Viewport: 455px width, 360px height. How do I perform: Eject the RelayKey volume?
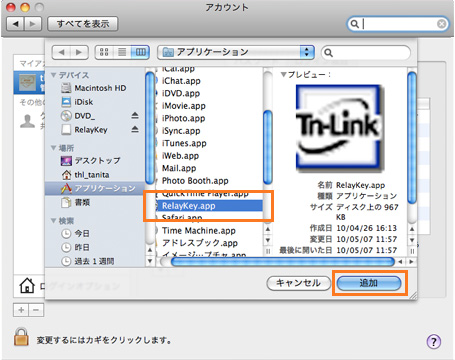(135, 129)
